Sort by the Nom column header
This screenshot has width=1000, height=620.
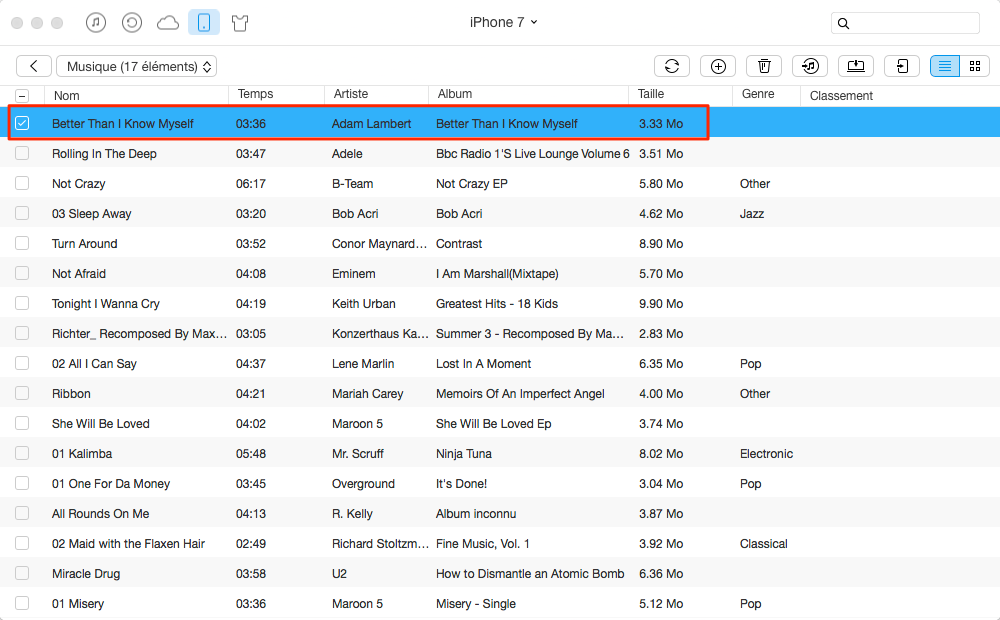pos(66,96)
